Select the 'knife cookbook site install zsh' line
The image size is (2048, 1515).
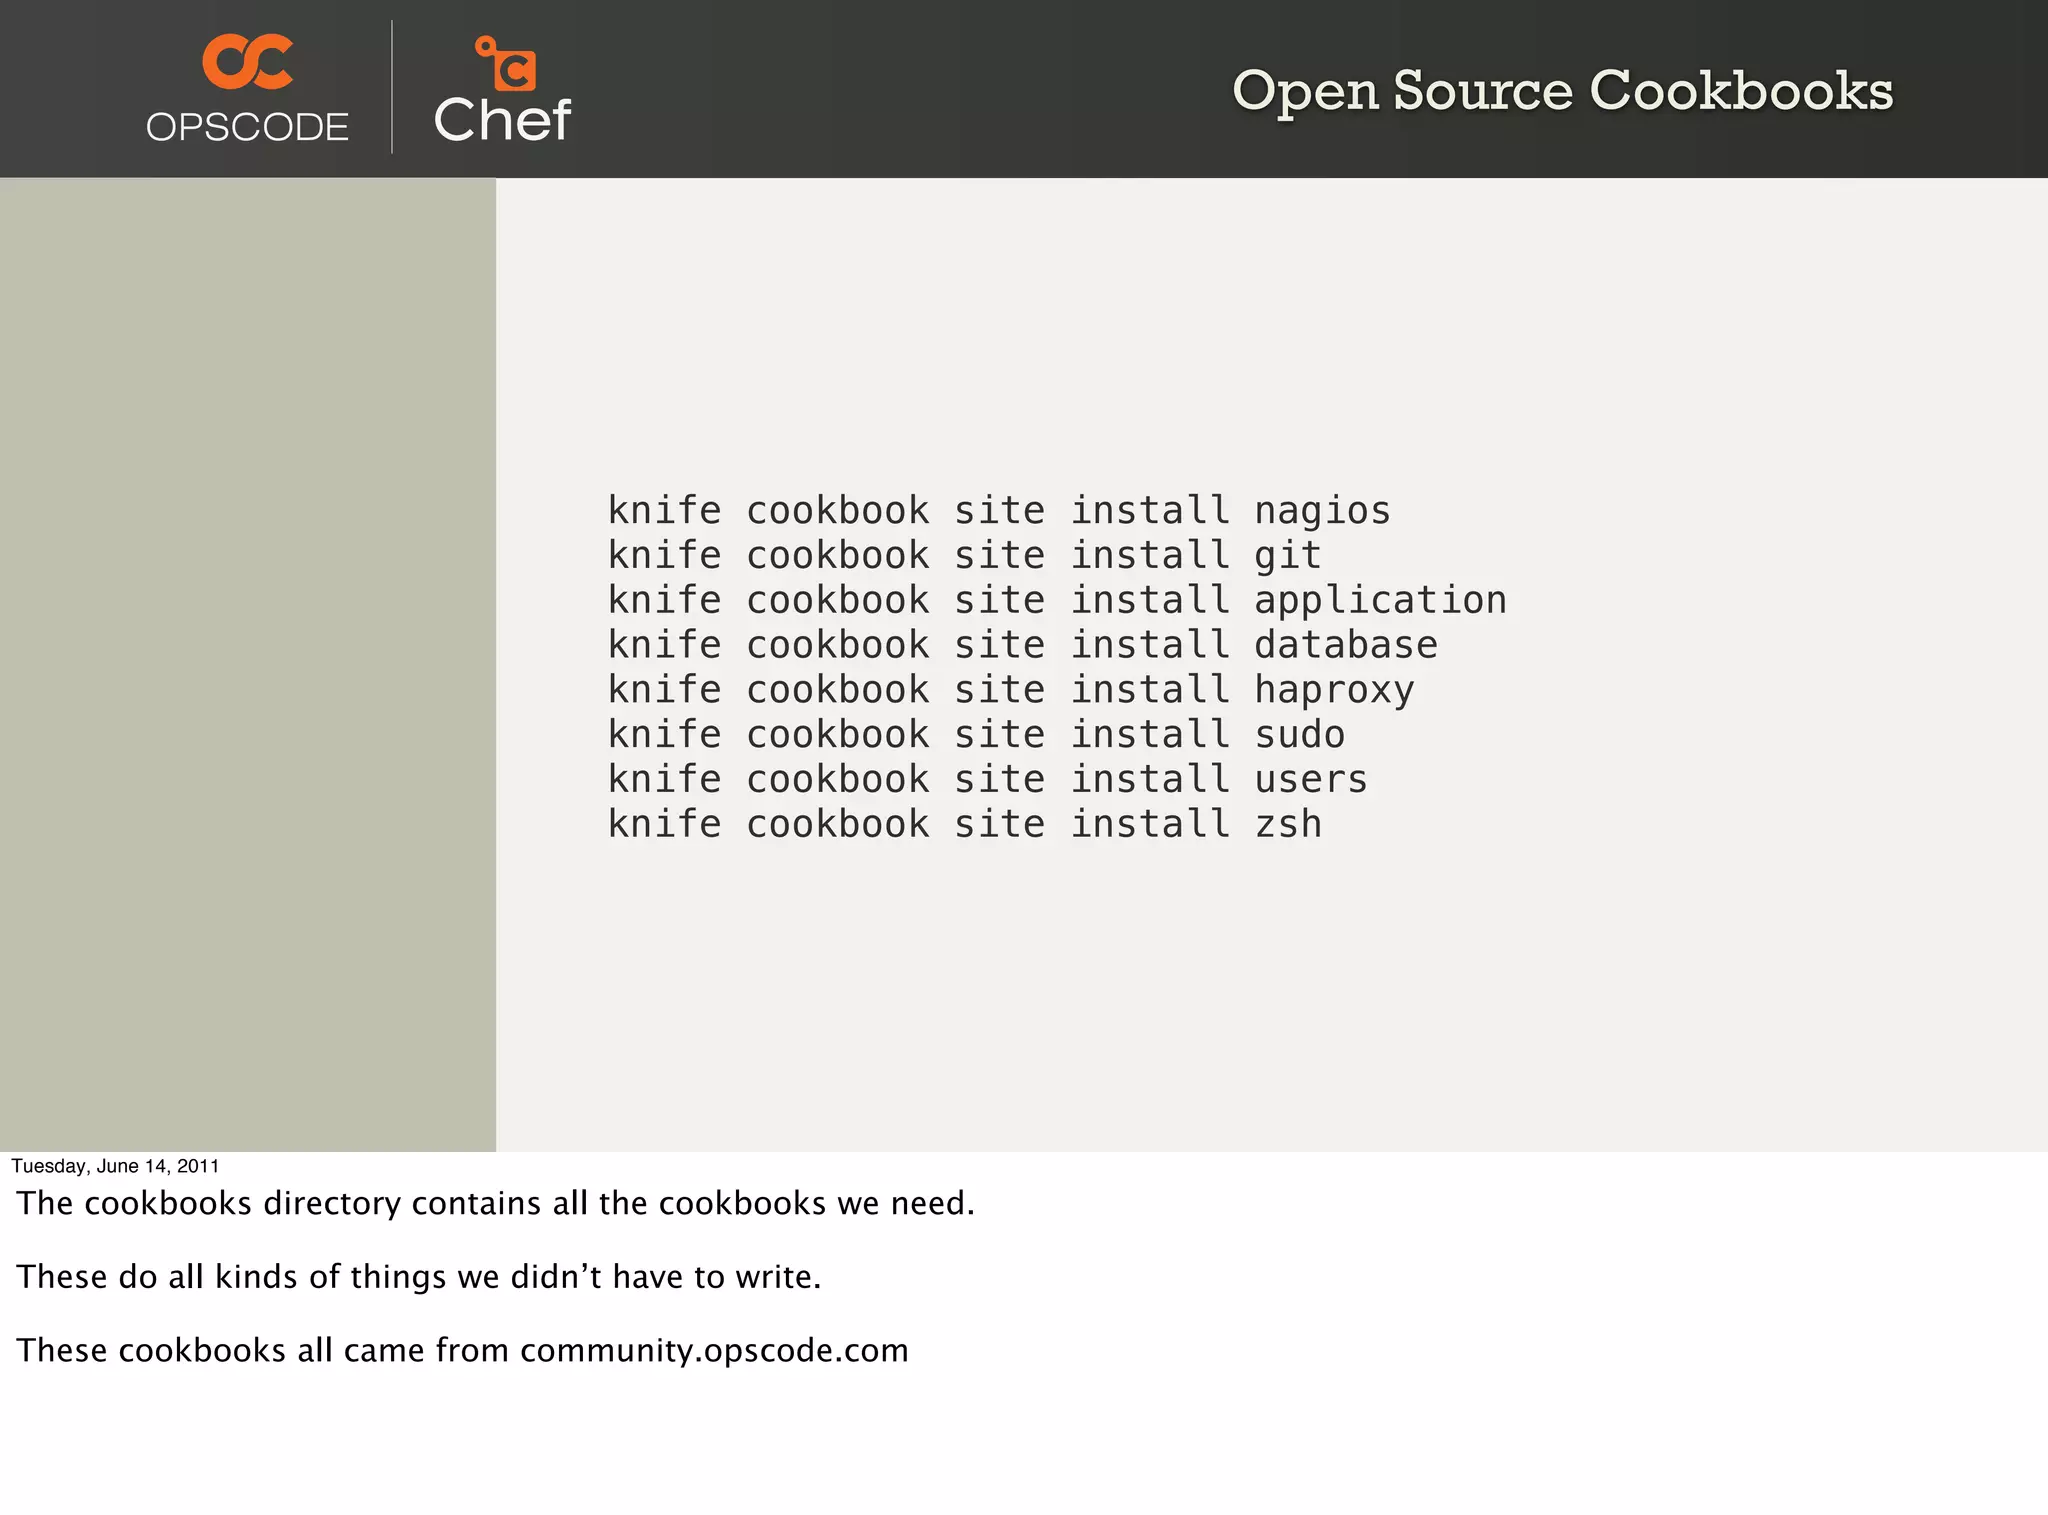click(x=965, y=824)
